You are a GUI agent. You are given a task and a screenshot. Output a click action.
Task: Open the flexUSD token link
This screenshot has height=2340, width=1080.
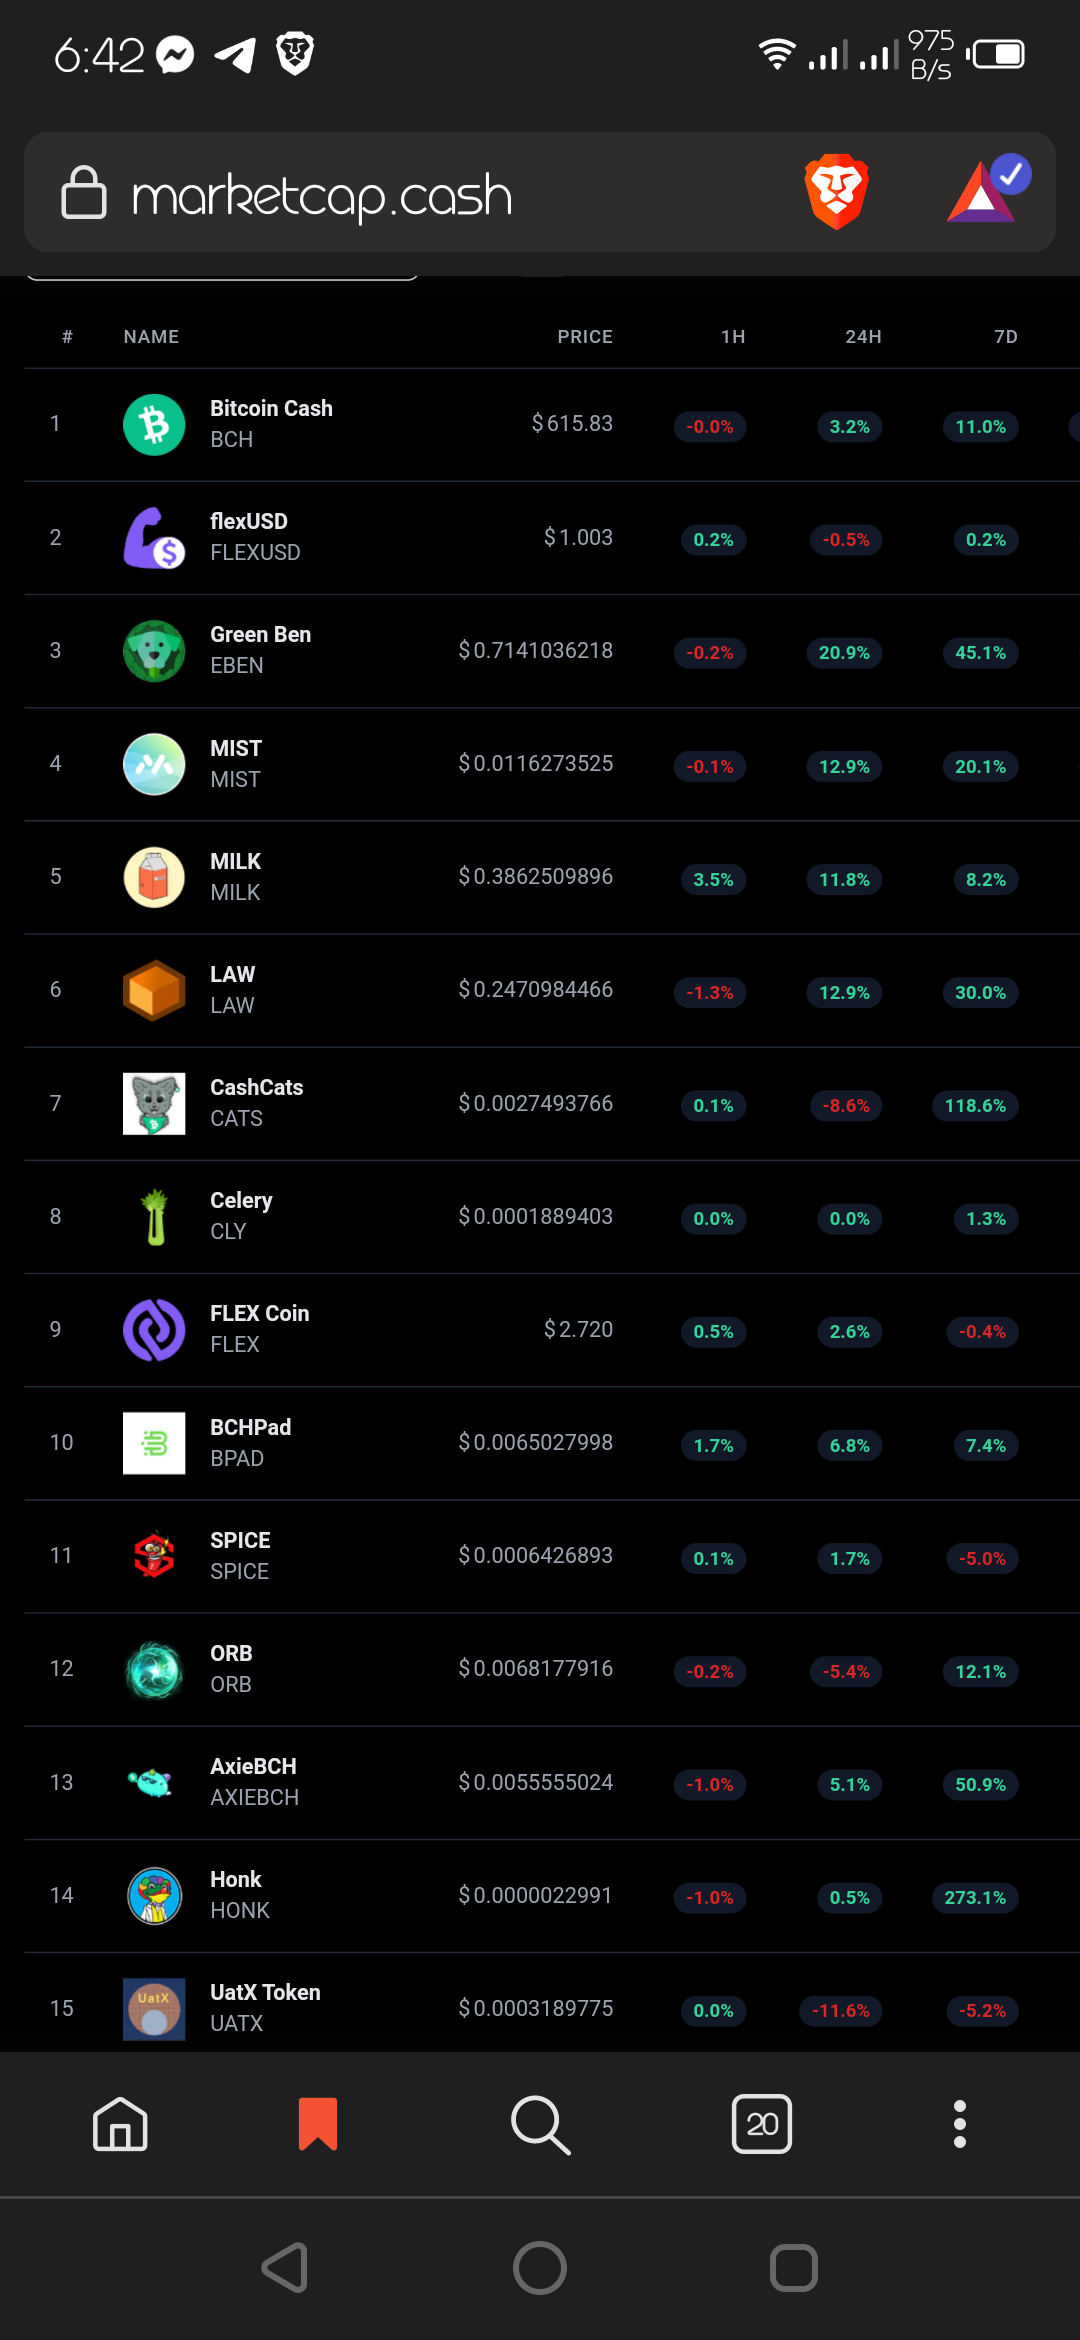coord(249,521)
